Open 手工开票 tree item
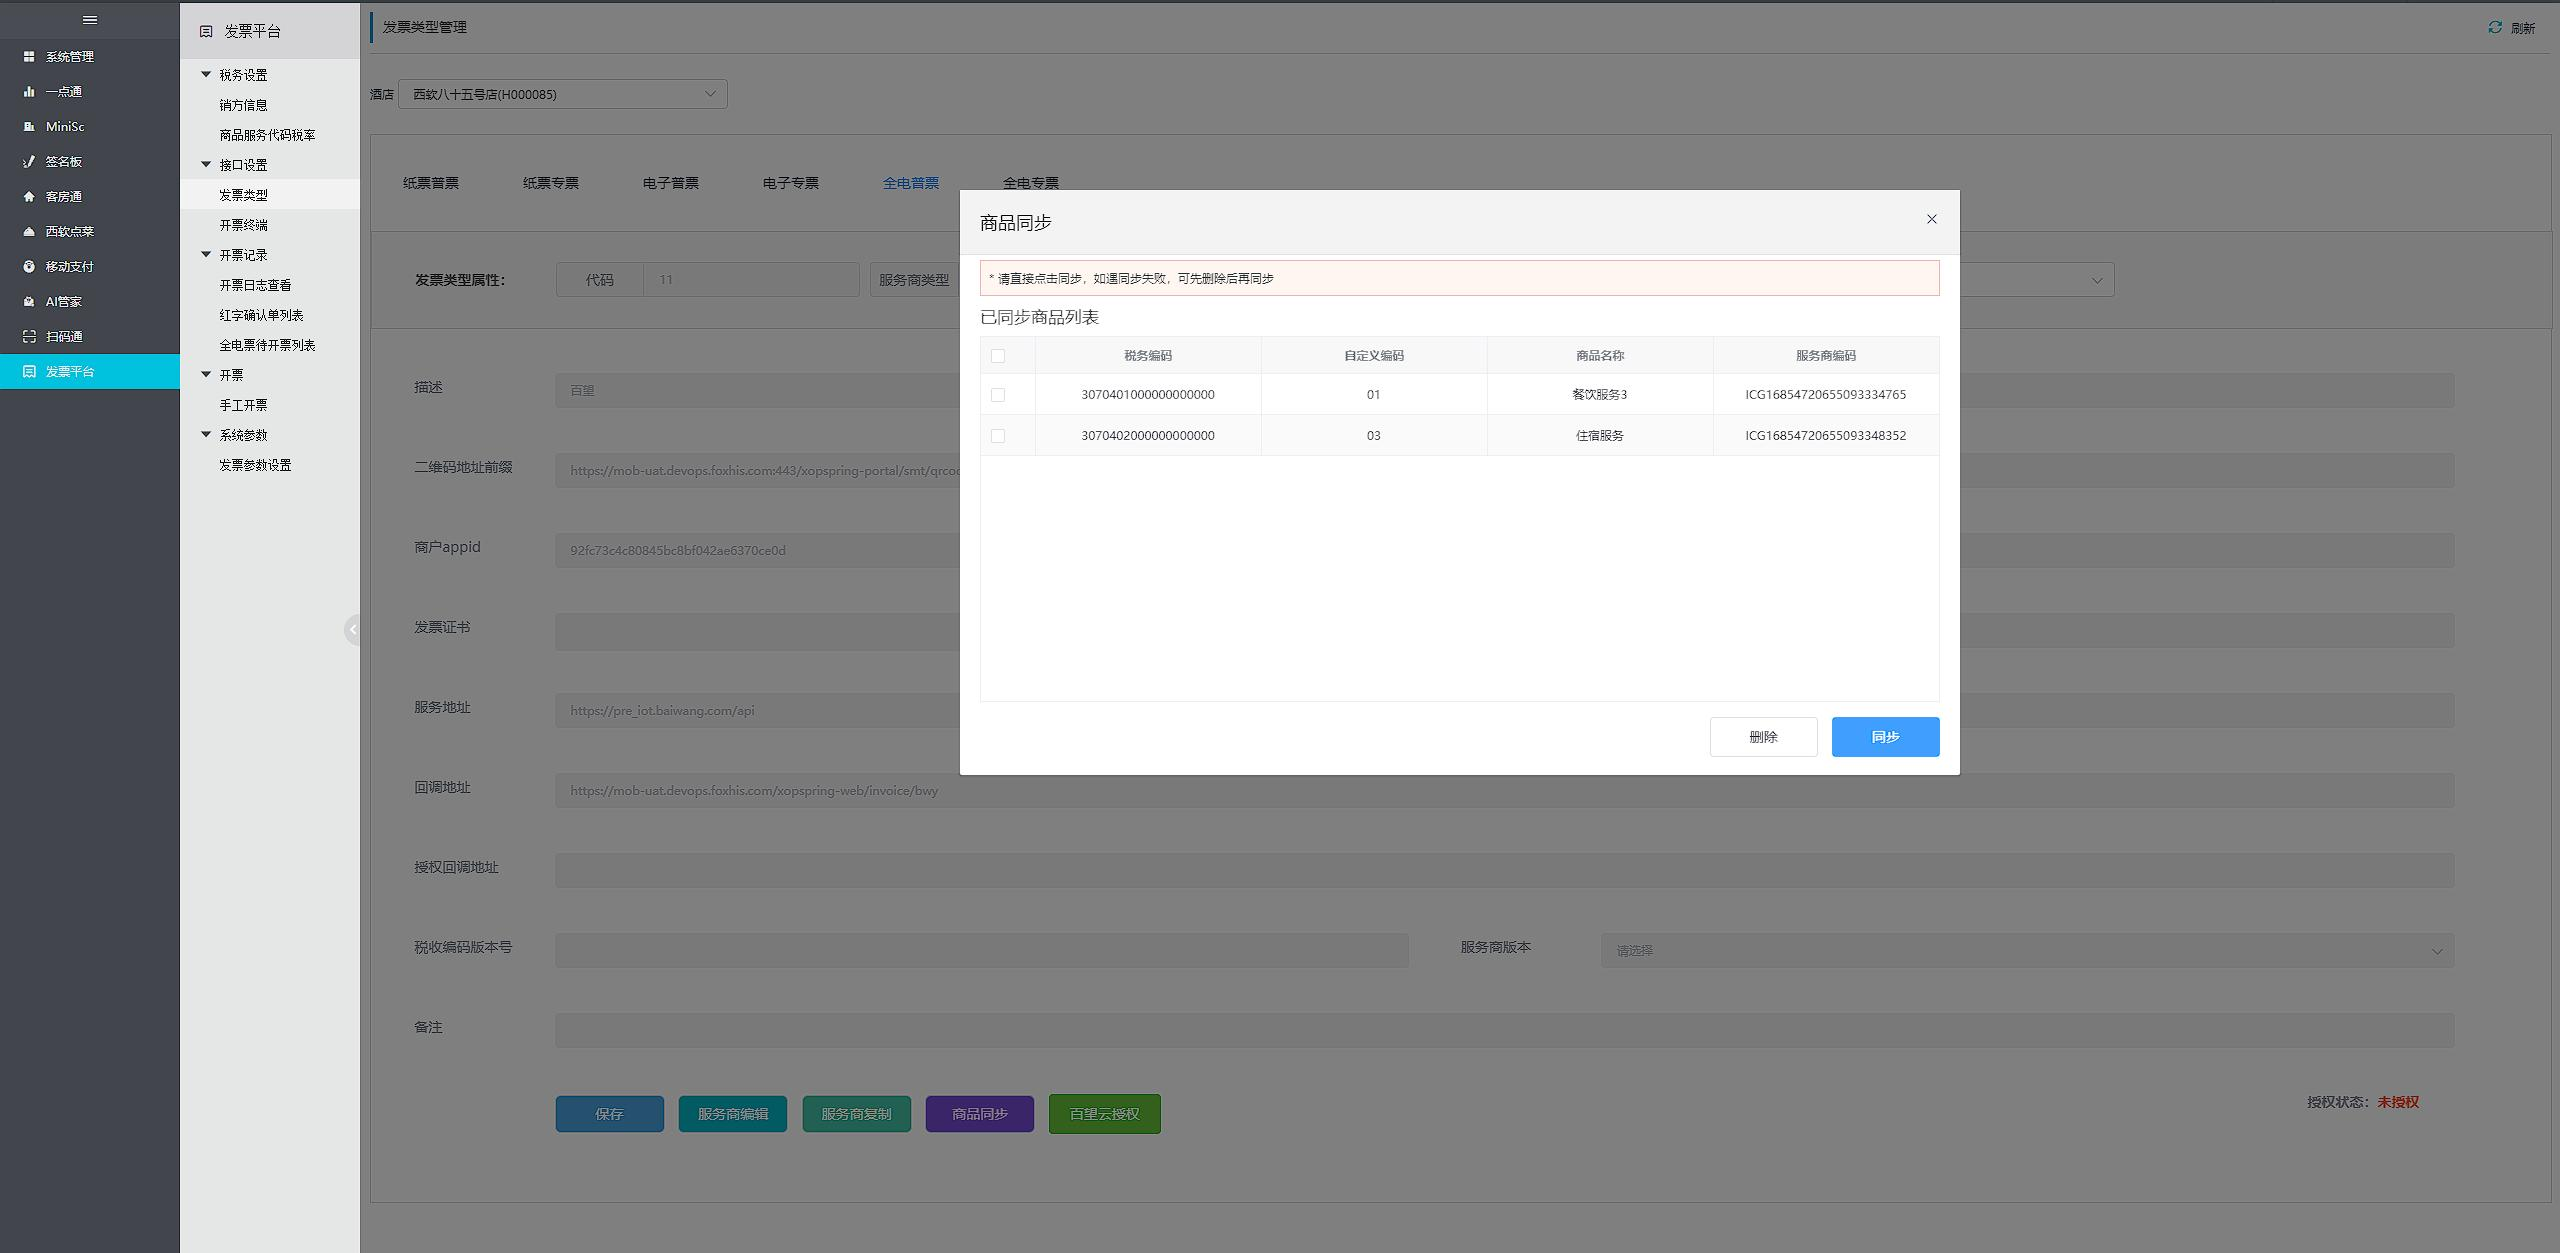 [244, 405]
